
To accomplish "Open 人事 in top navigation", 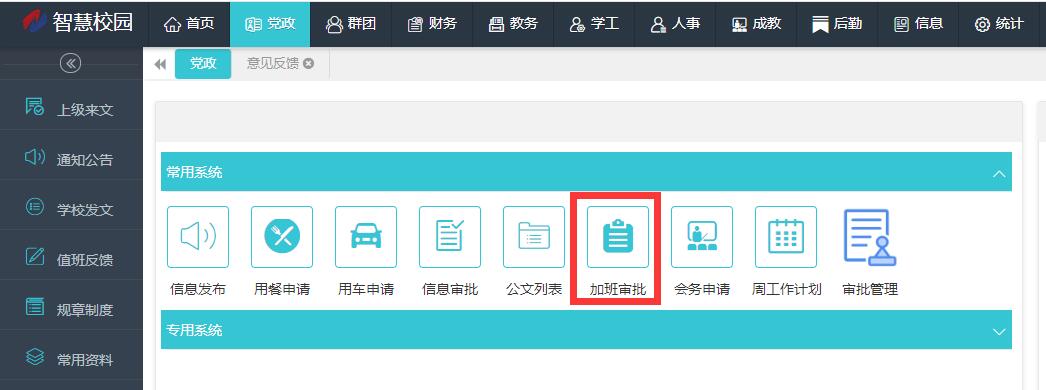I will pyautogui.click(x=675, y=24).
